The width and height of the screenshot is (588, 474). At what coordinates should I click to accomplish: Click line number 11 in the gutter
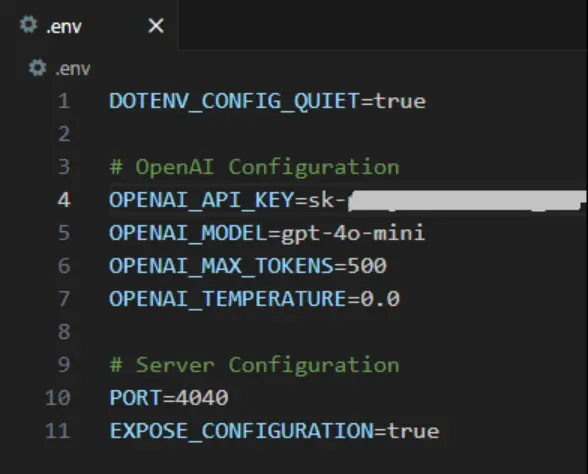coord(57,430)
